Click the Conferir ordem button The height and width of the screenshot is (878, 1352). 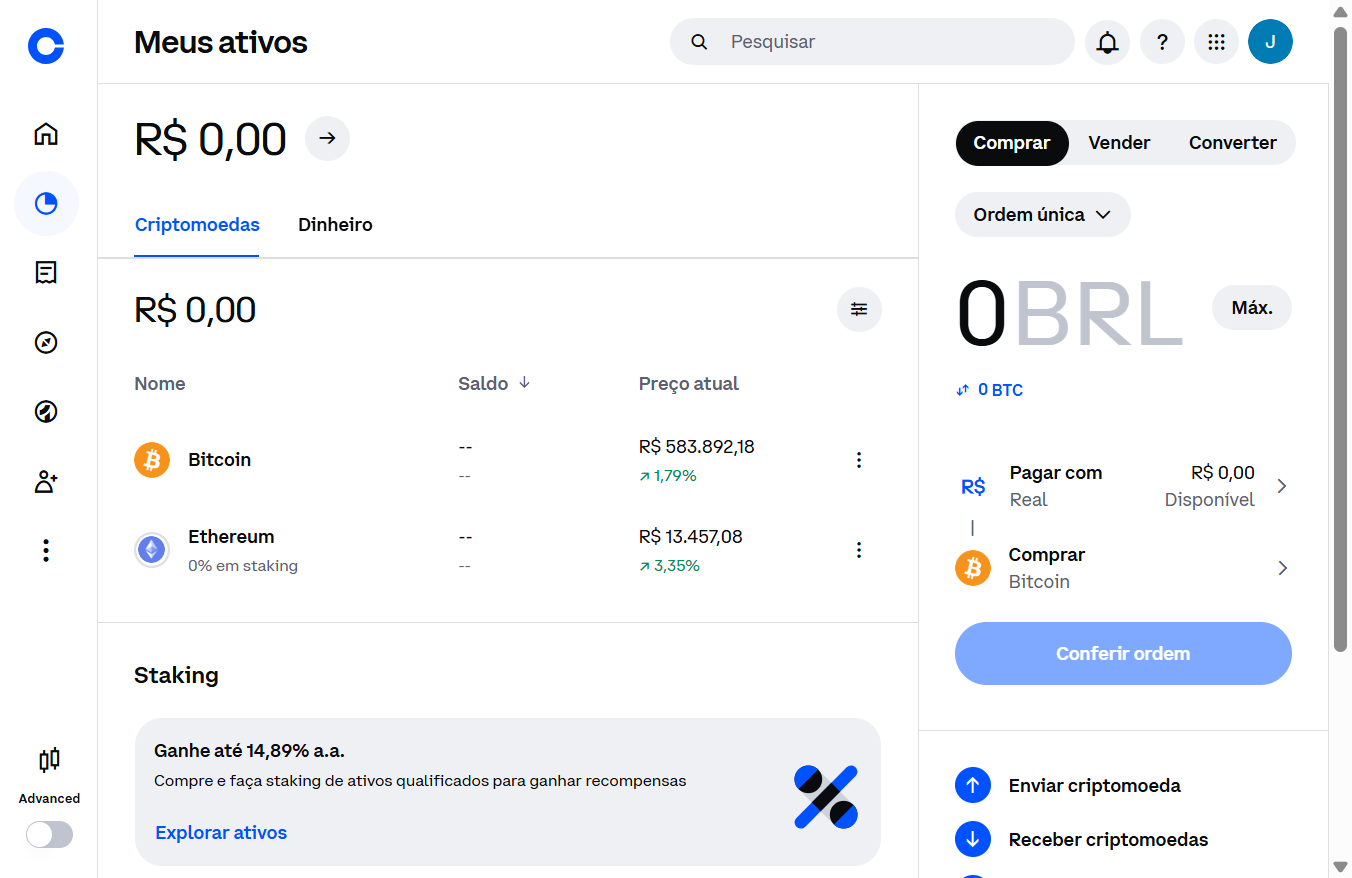point(1123,654)
